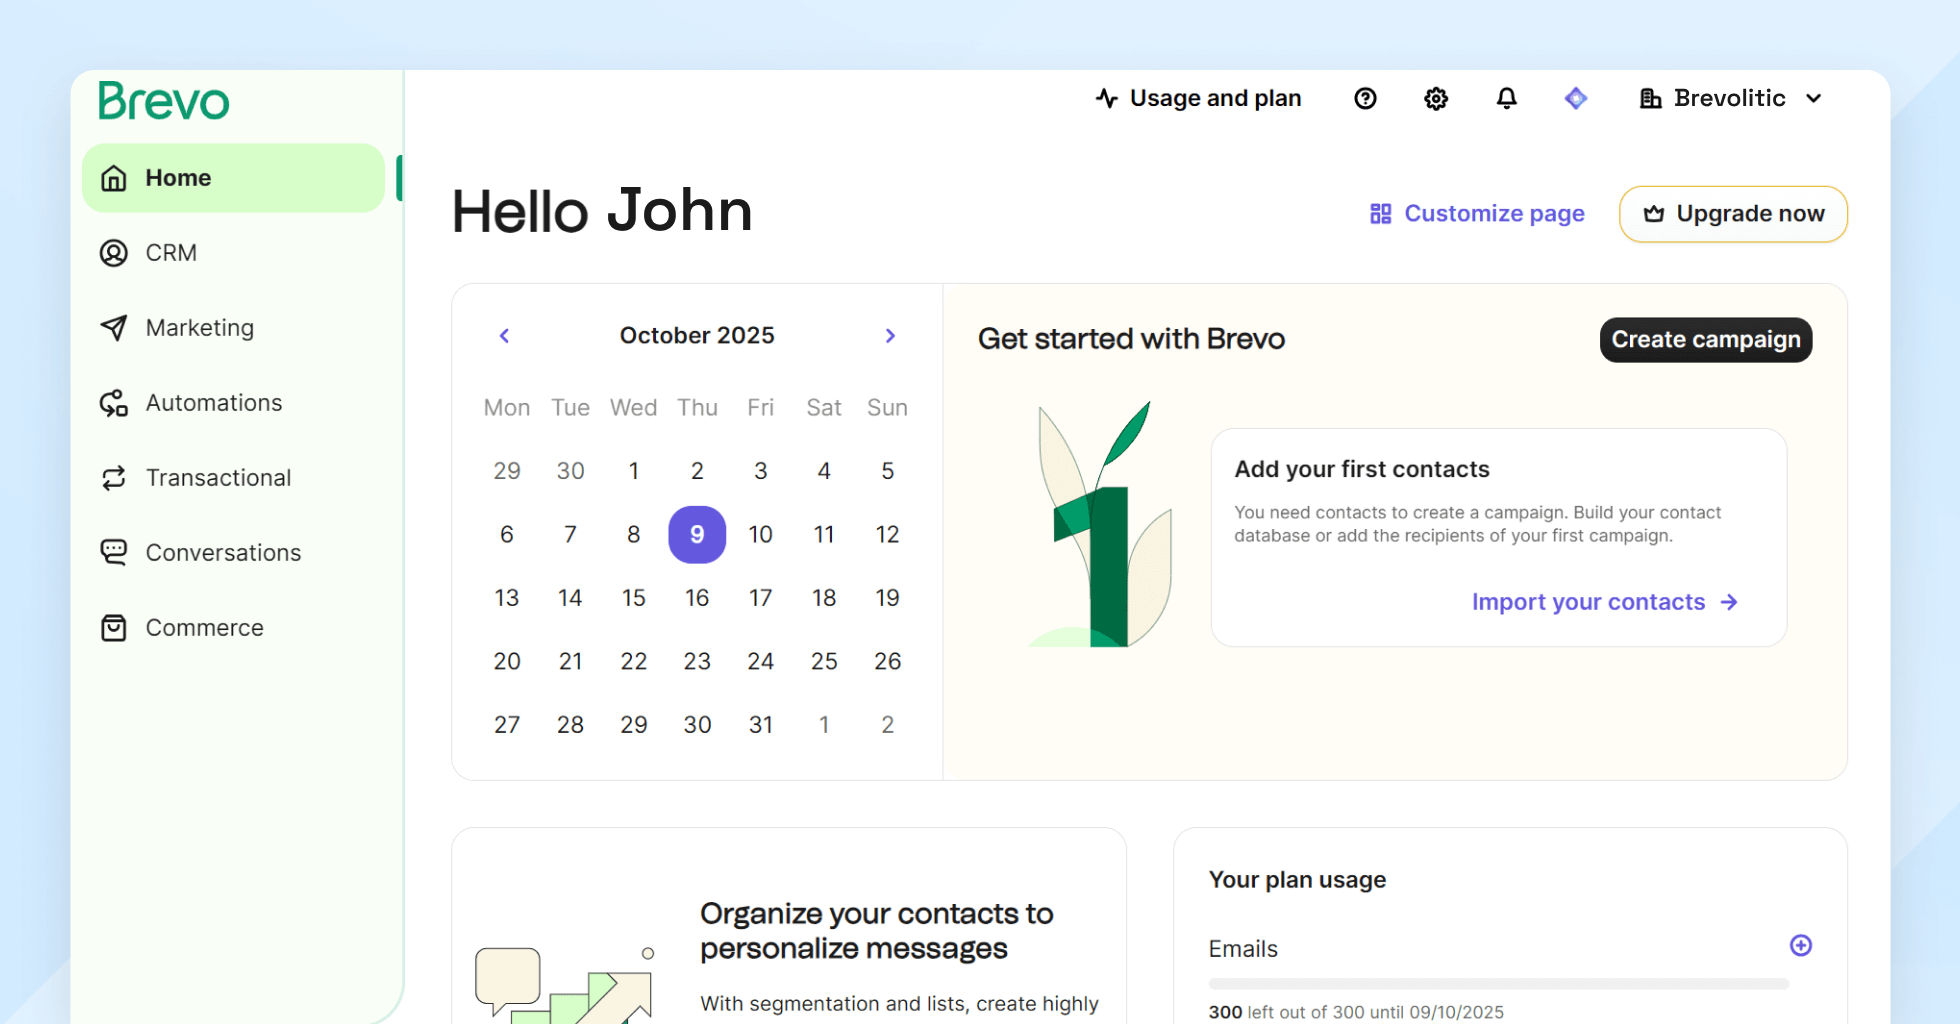Screen dimensions: 1960x1024
Task: Open Commerce in the sidebar
Action: [x=204, y=628]
